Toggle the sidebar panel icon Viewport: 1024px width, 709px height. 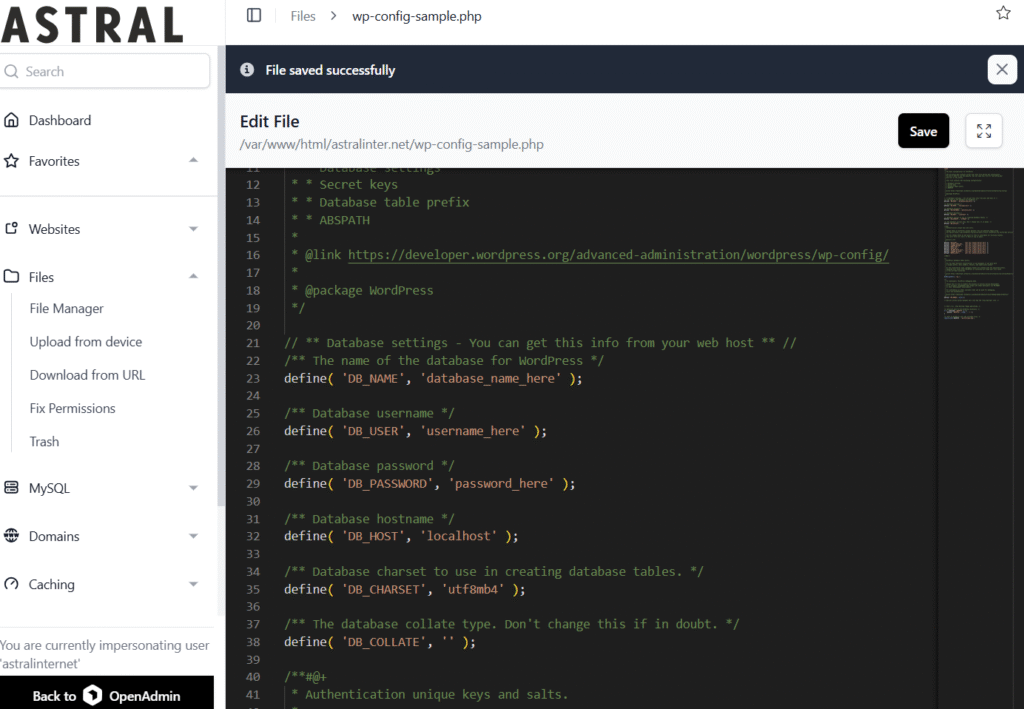[254, 15]
